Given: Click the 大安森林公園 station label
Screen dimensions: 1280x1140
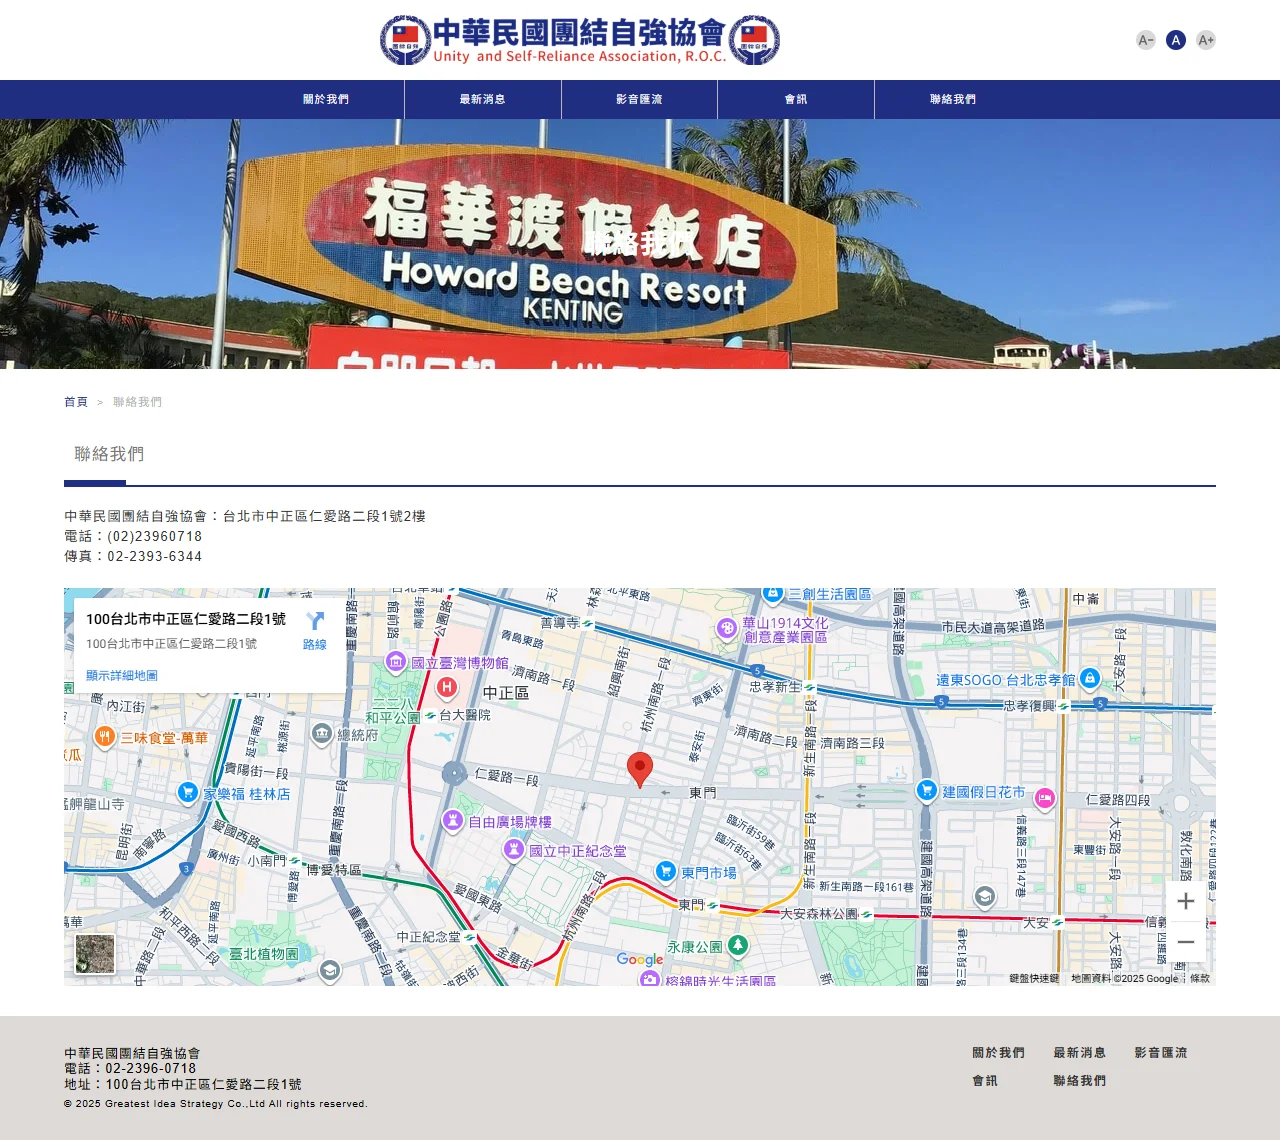Looking at the screenshot, I should pyautogui.click(x=819, y=914).
